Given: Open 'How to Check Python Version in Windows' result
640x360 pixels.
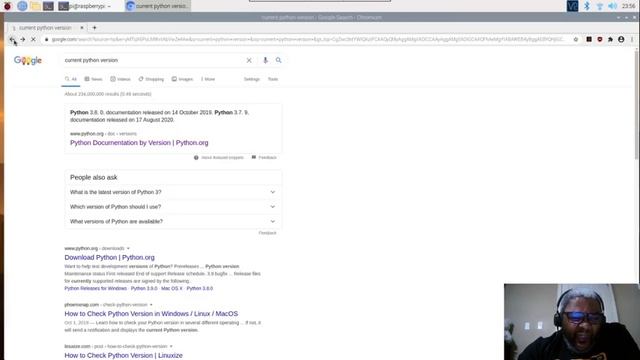Looking at the screenshot, I should [x=151, y=314].
